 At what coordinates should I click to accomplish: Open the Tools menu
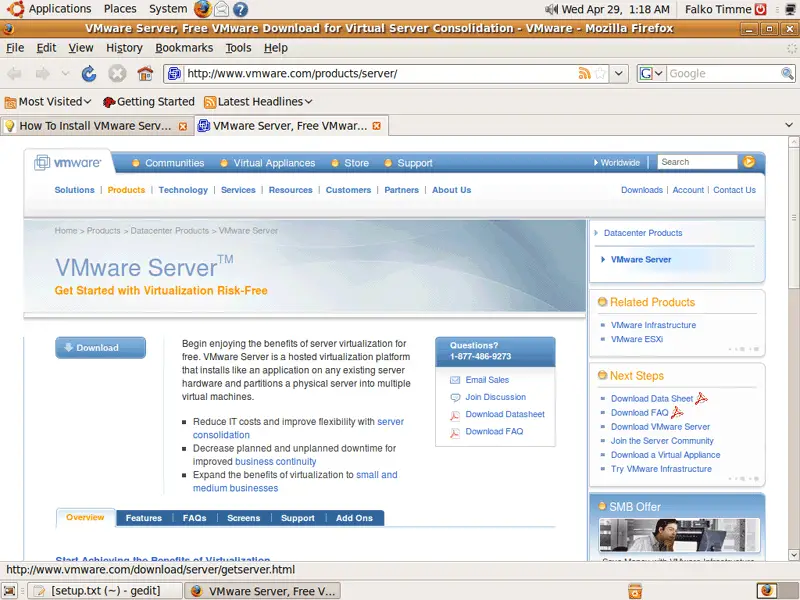[238, 47]
